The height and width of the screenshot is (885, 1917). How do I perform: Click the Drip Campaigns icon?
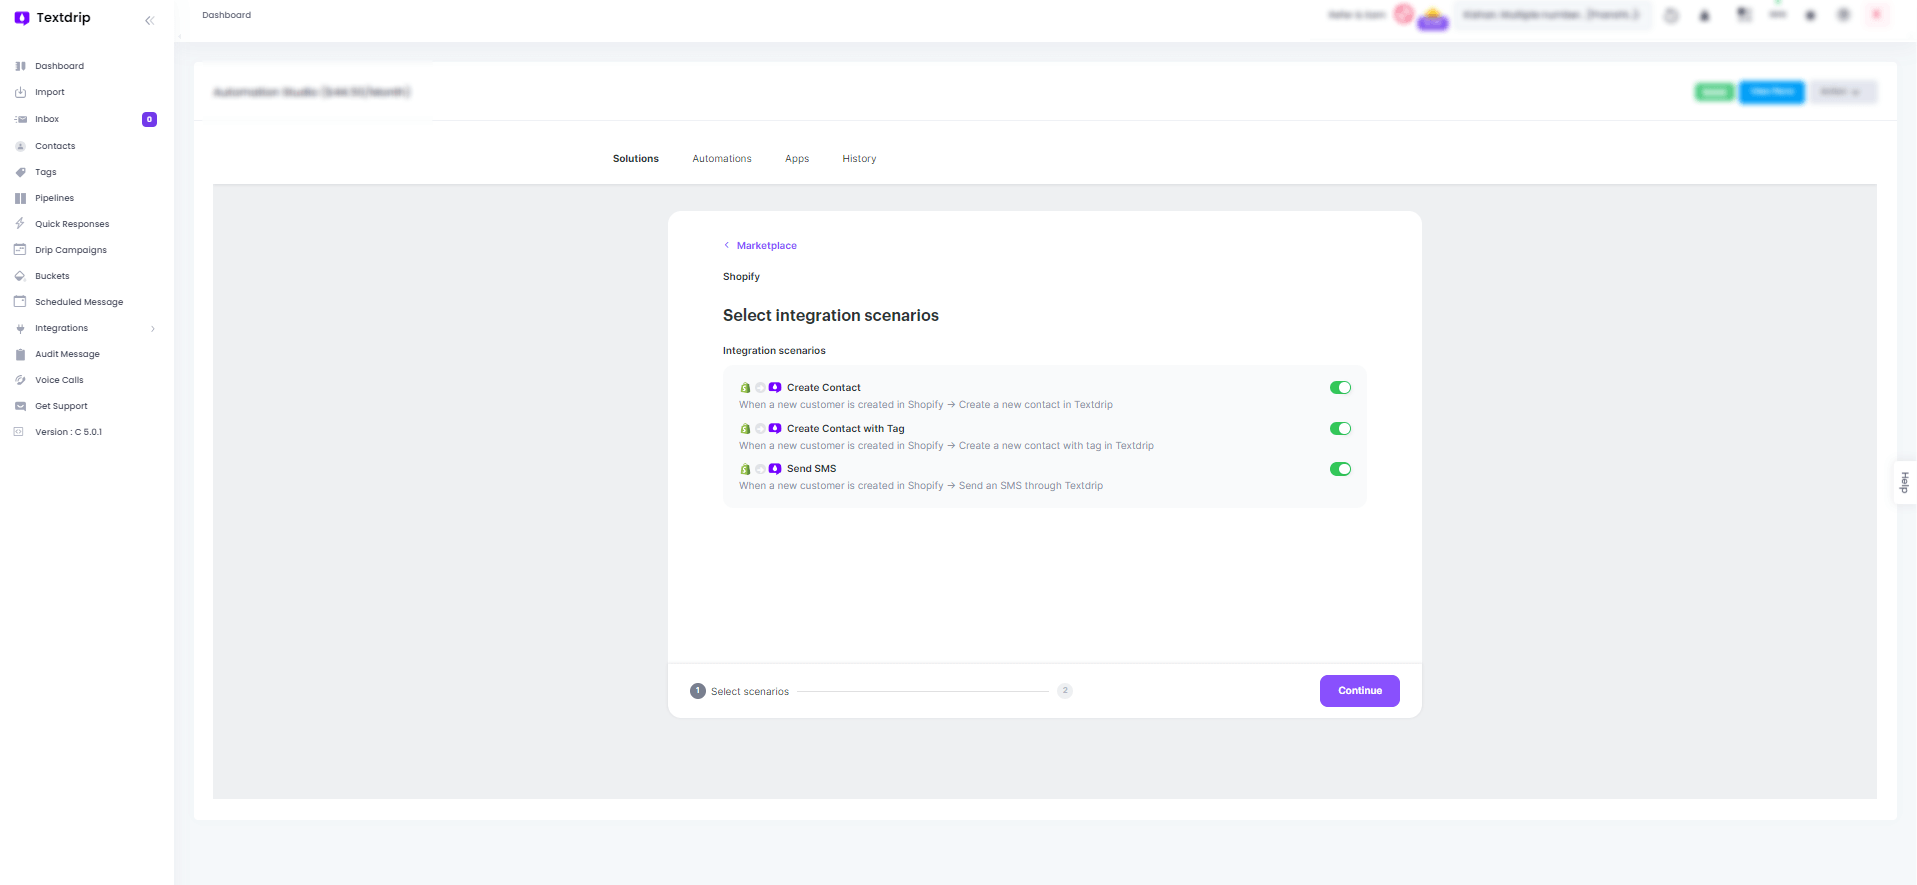pyautogui.click(x=20, y=250)
